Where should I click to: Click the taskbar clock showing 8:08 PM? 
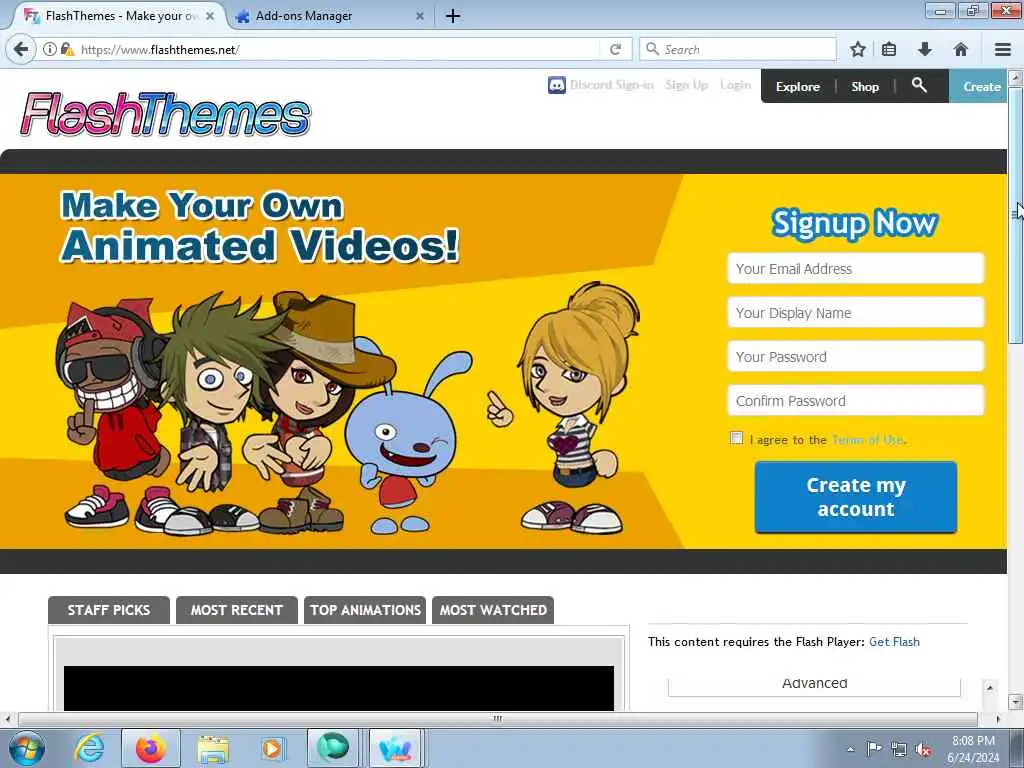tap(973, 749)
